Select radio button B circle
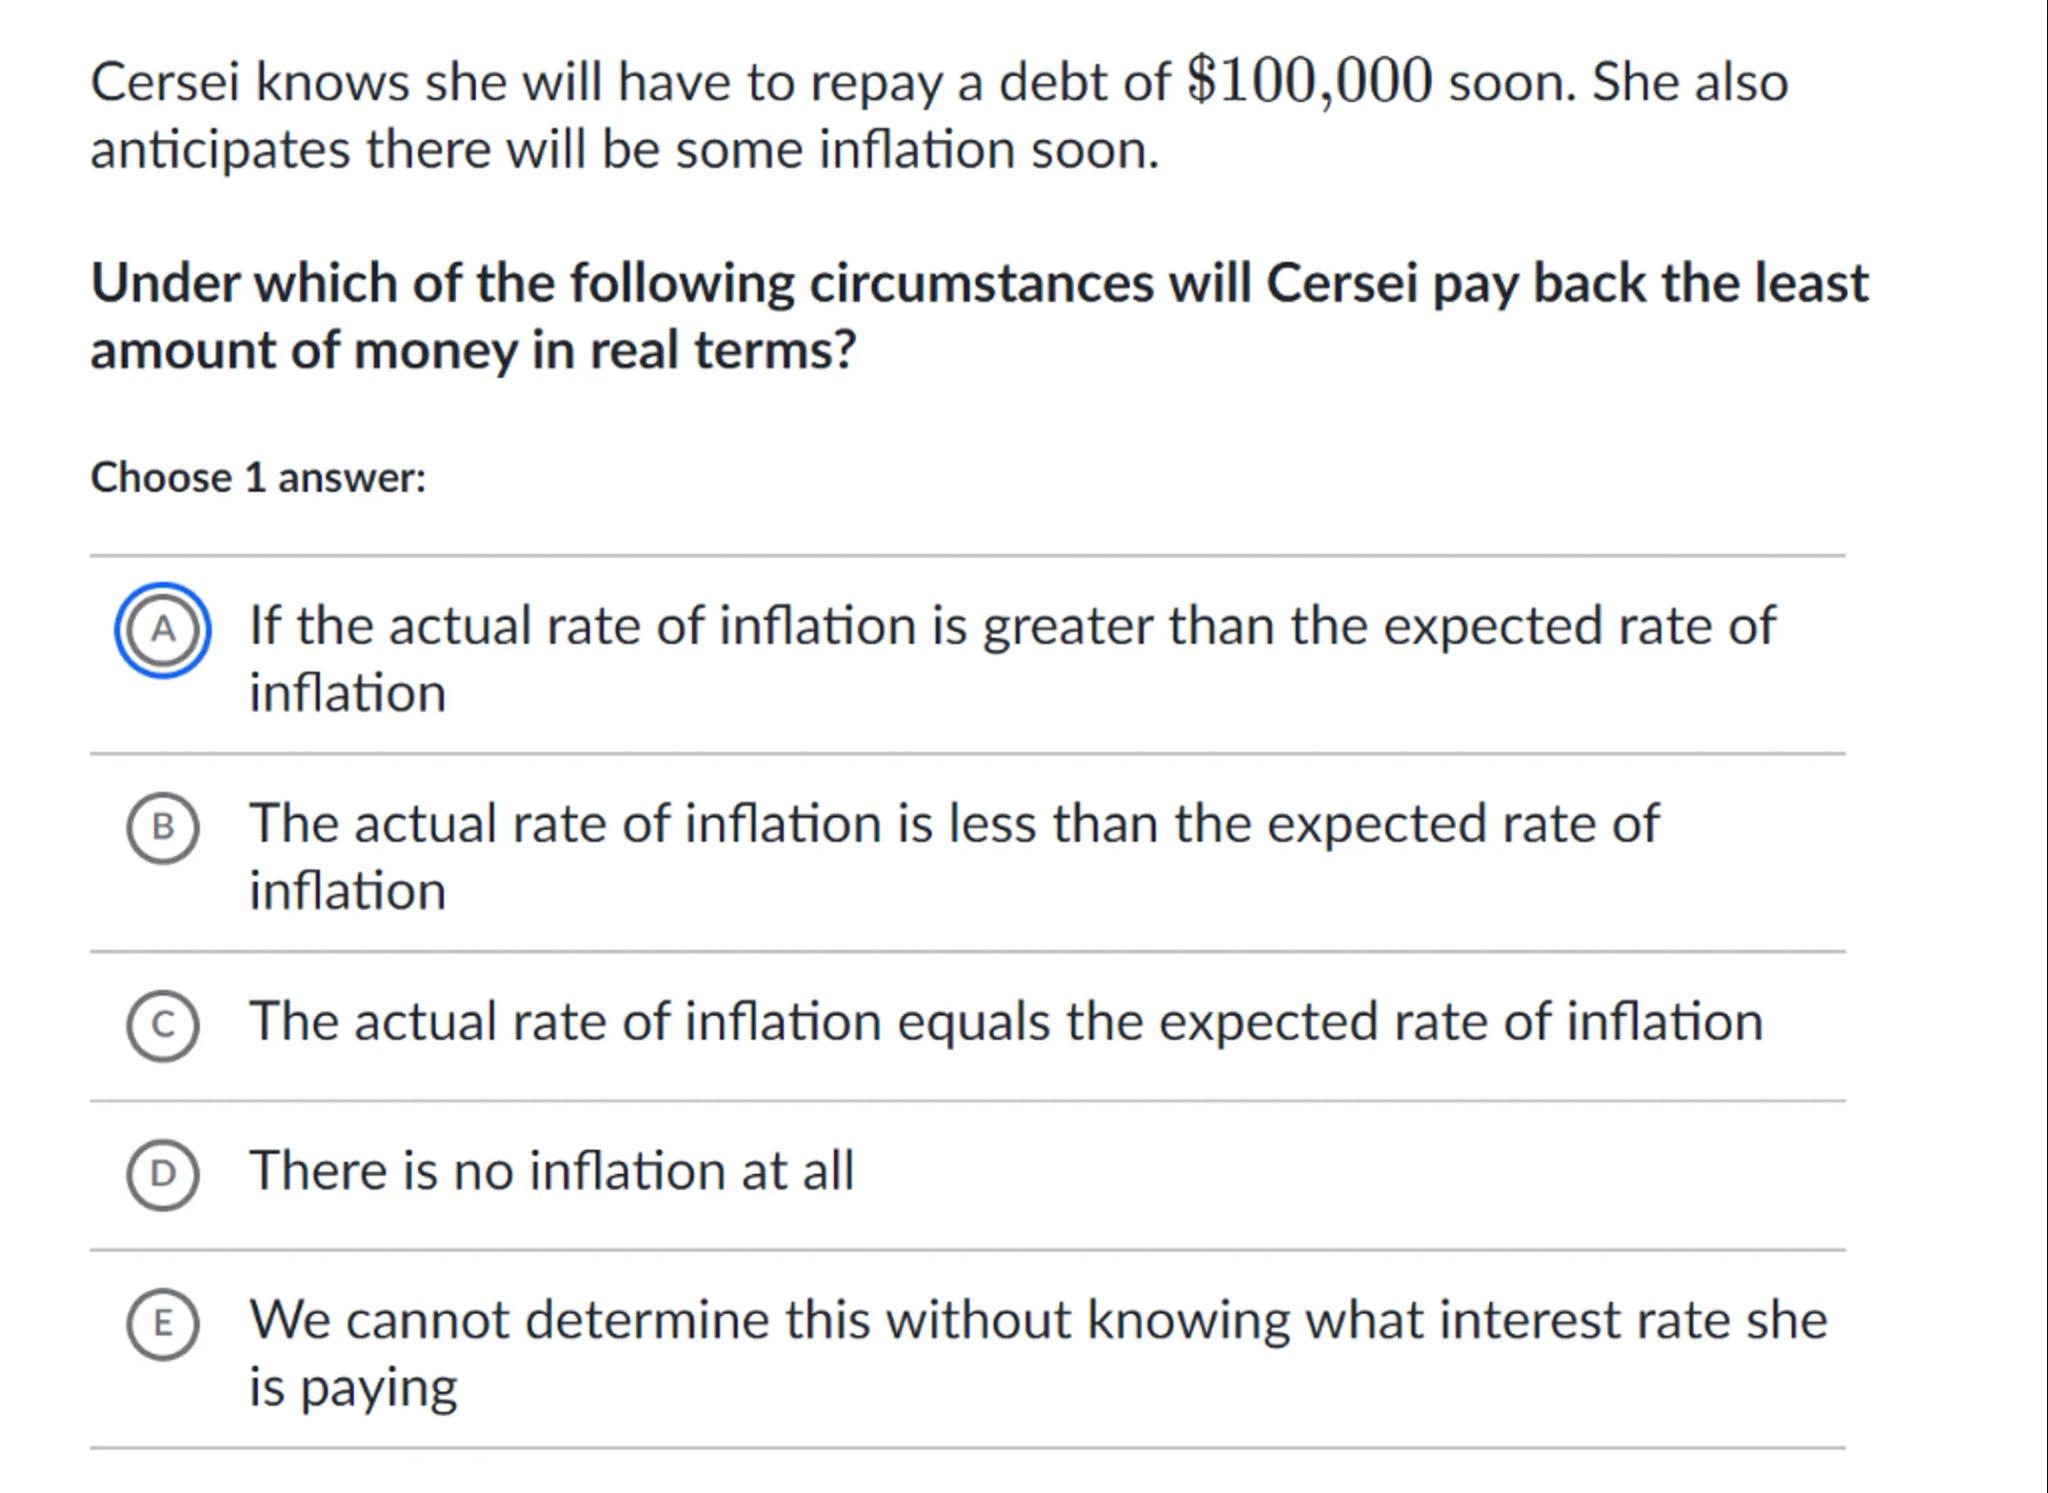This screenshot has height=1493, width=2048. (x=162, y=827)
